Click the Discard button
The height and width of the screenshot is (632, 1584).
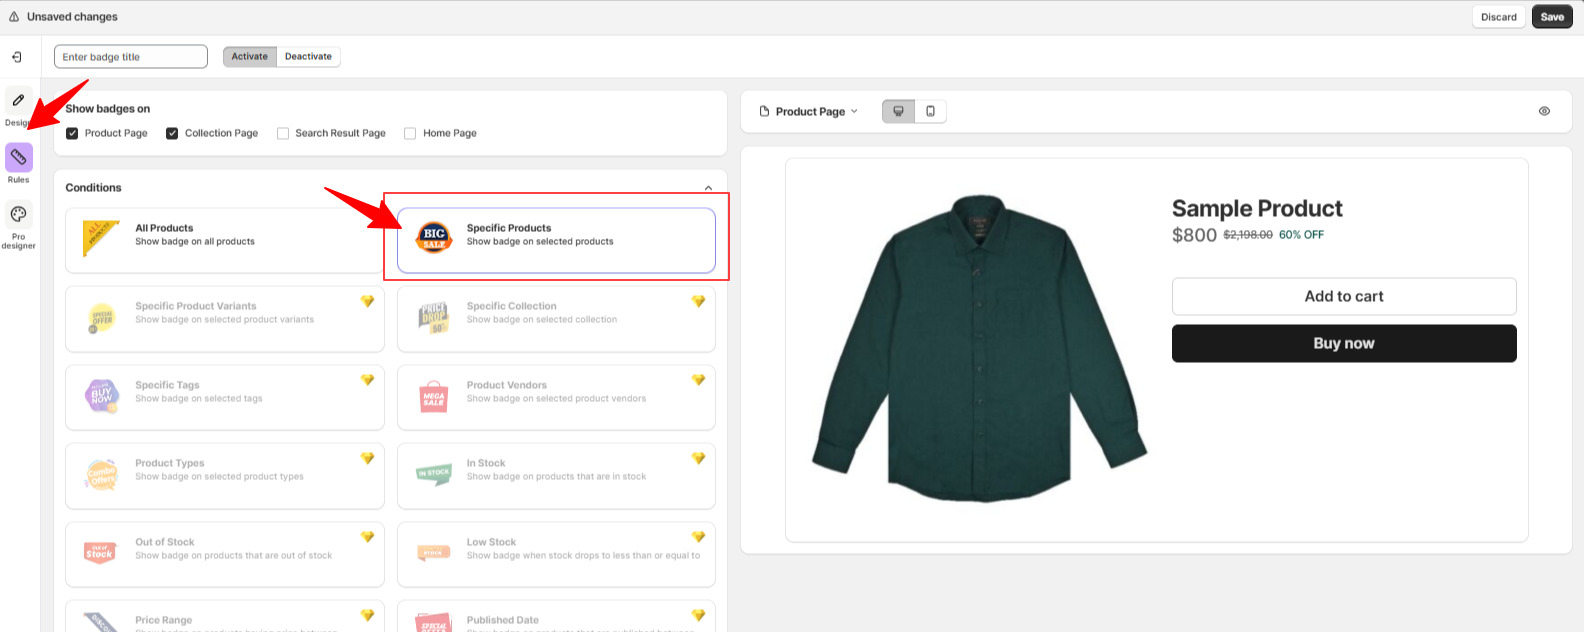point(1499,17)
